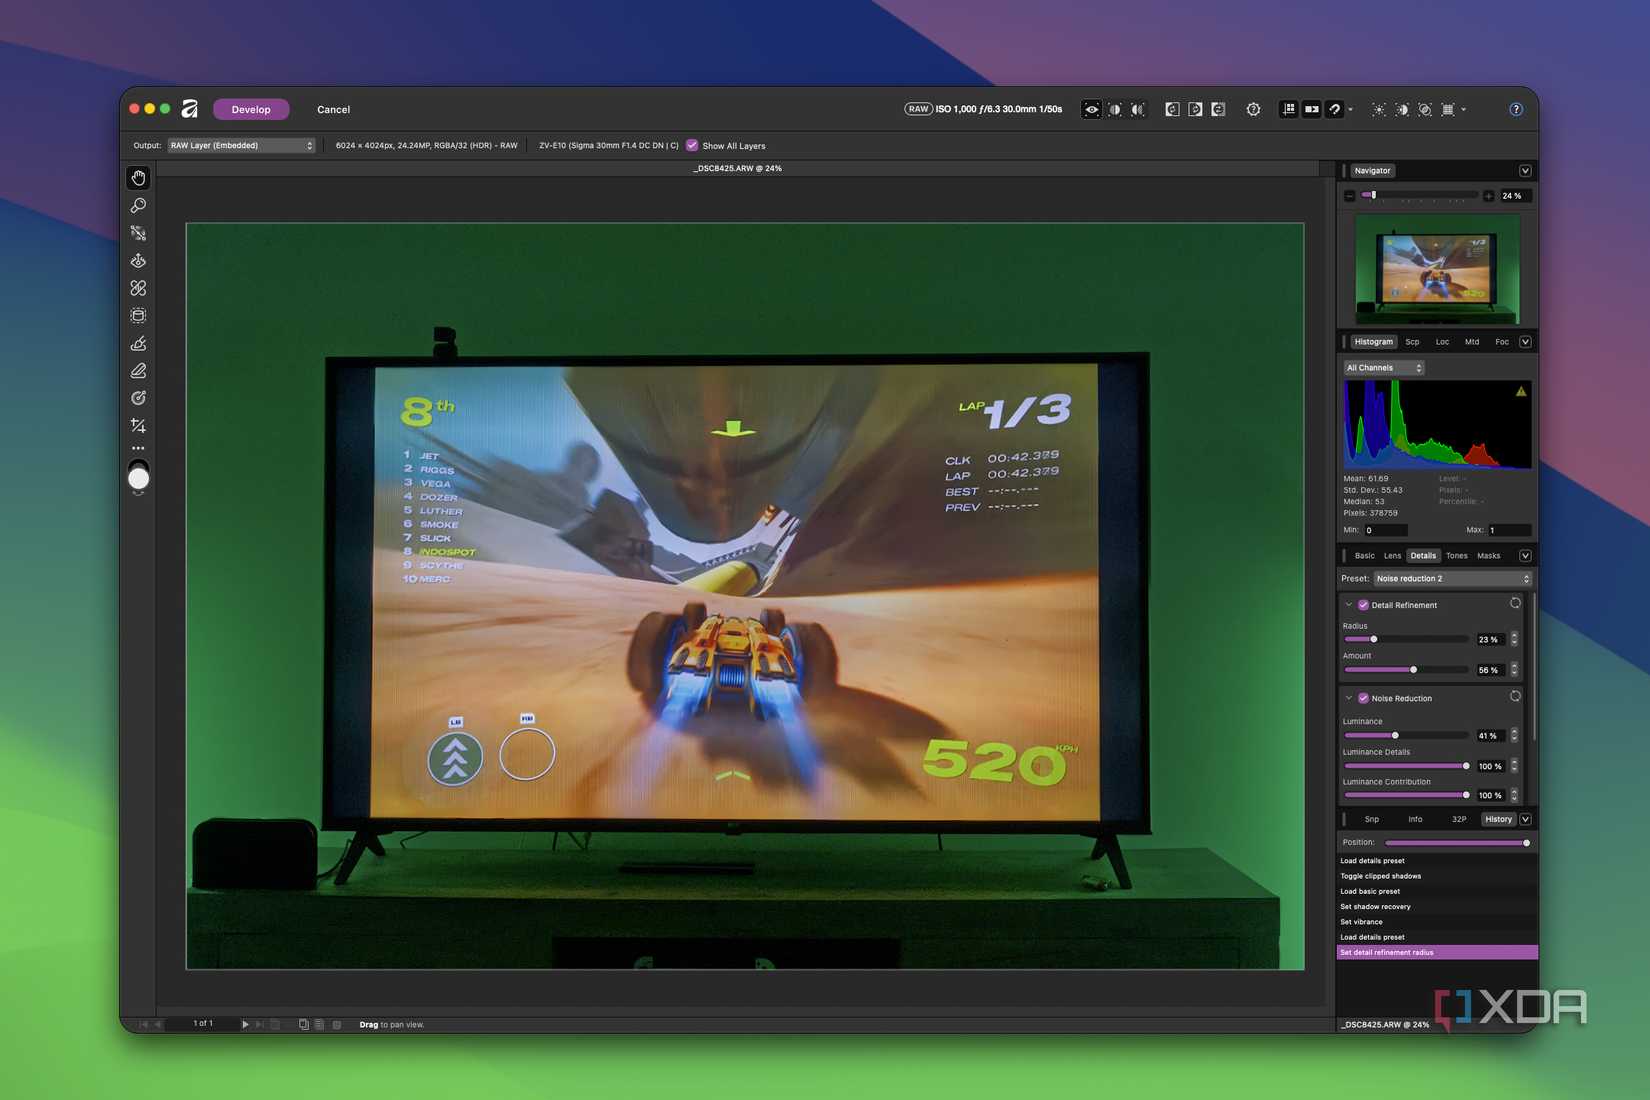The width and height of the screenshot is (1650, 1100).
Task: Toggle the toolbar grid-overlay icon
Action: point(1448,109)
